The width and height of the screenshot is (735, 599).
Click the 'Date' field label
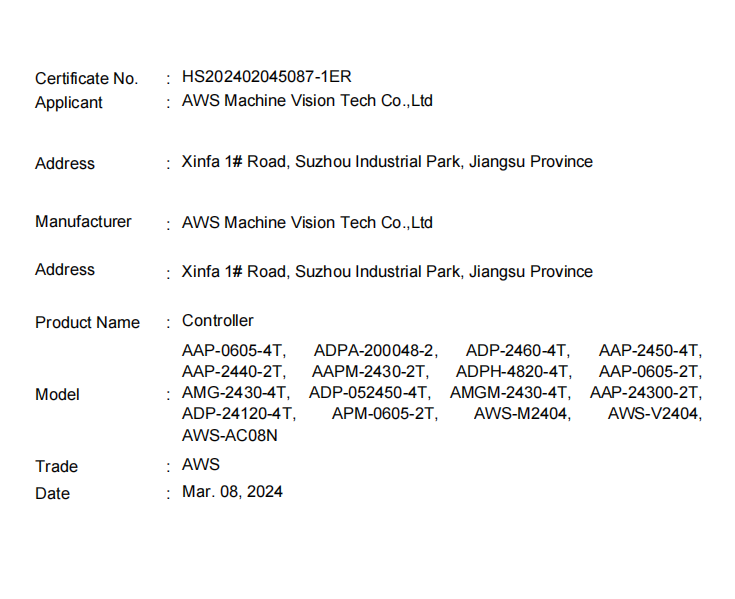pos(52,493)
